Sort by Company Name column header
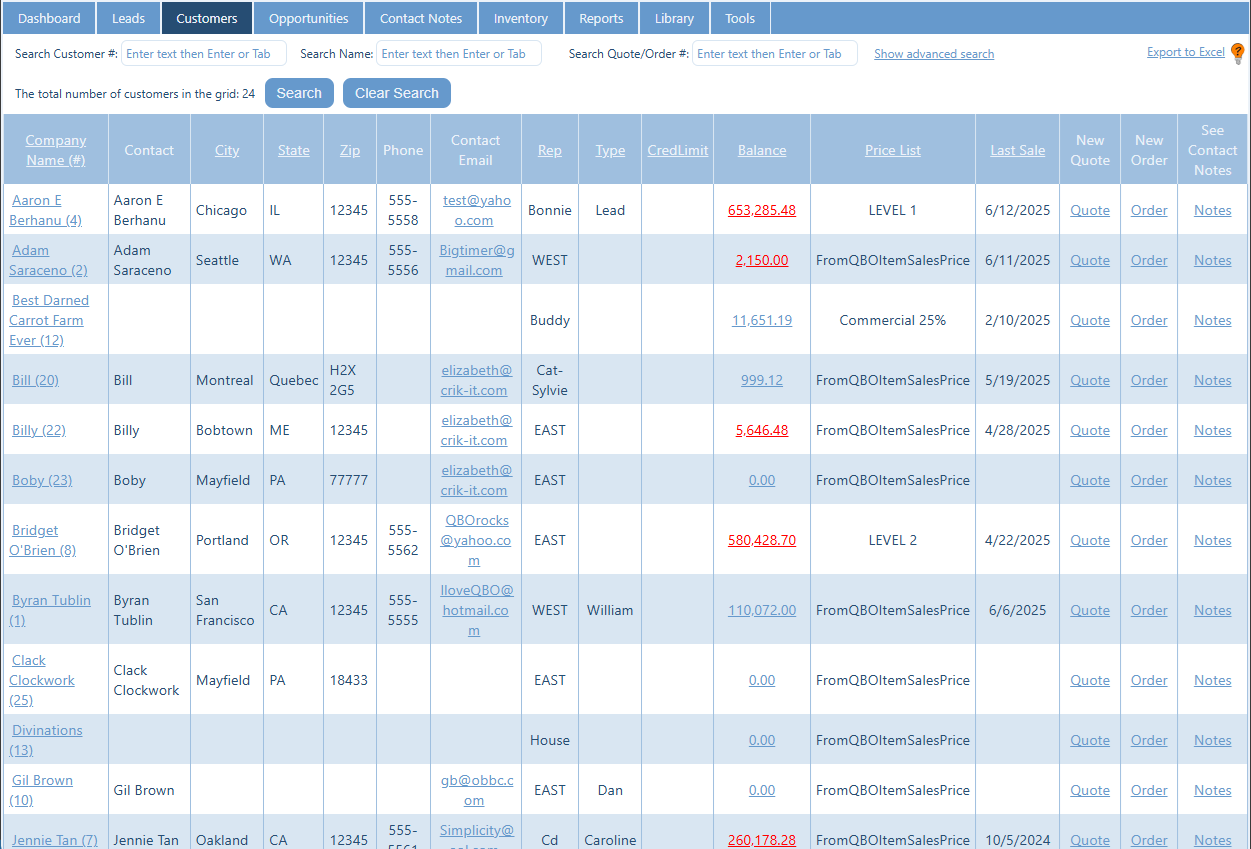The height and width of the screenshot is (849, 1251). pyautogui.click(x=56, y=150)
